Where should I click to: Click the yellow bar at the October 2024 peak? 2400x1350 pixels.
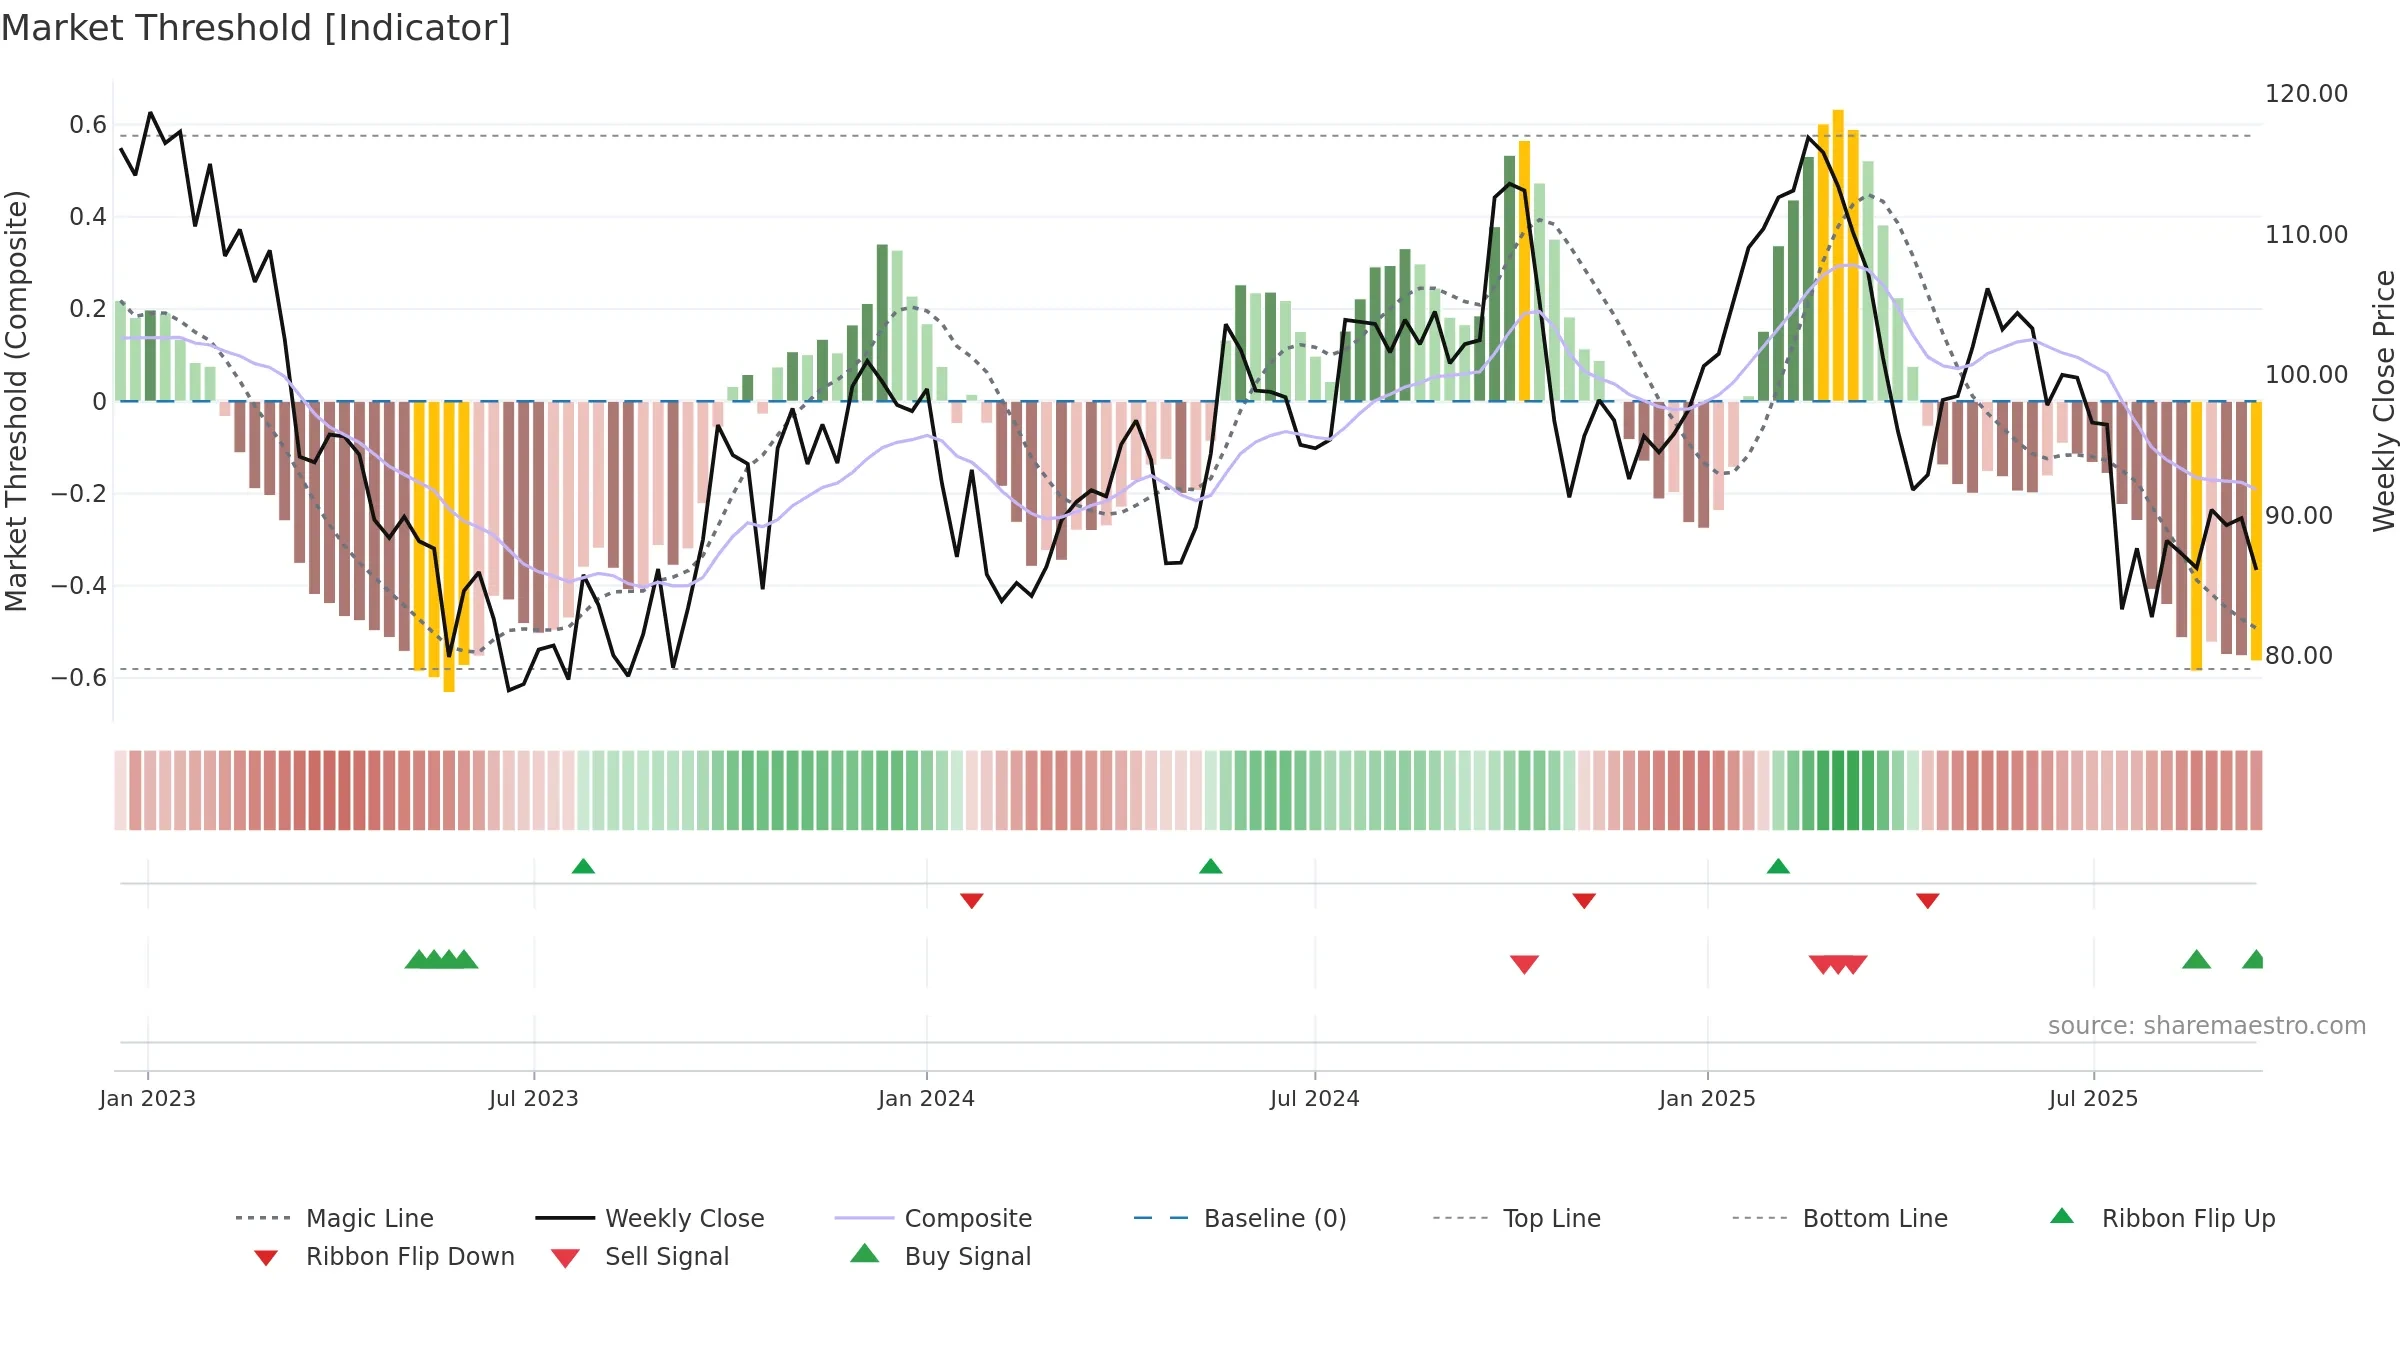[x=1524, y=271]
